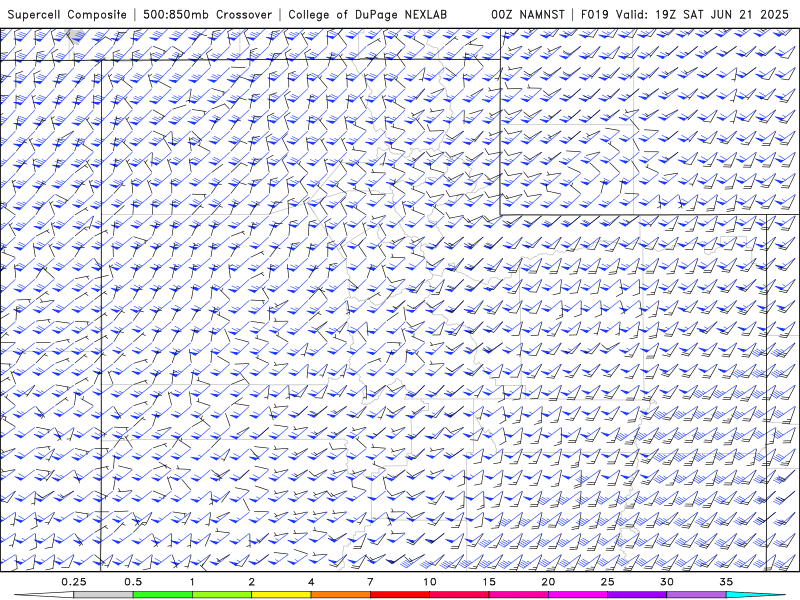This screenshot has height=600, width=800.
Task: Click the legend value label "10"
Action: (x=430, y=582)
